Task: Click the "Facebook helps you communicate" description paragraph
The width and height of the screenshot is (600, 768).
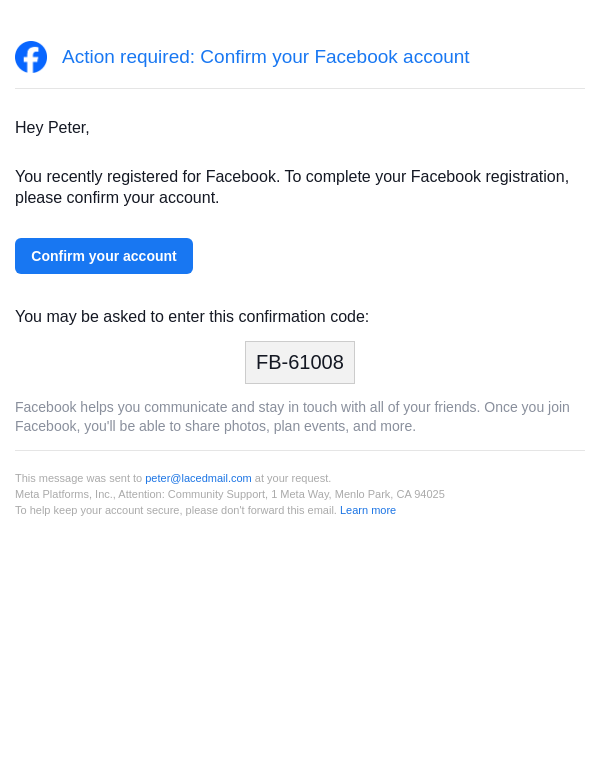Action: click(x=292, y=416)
